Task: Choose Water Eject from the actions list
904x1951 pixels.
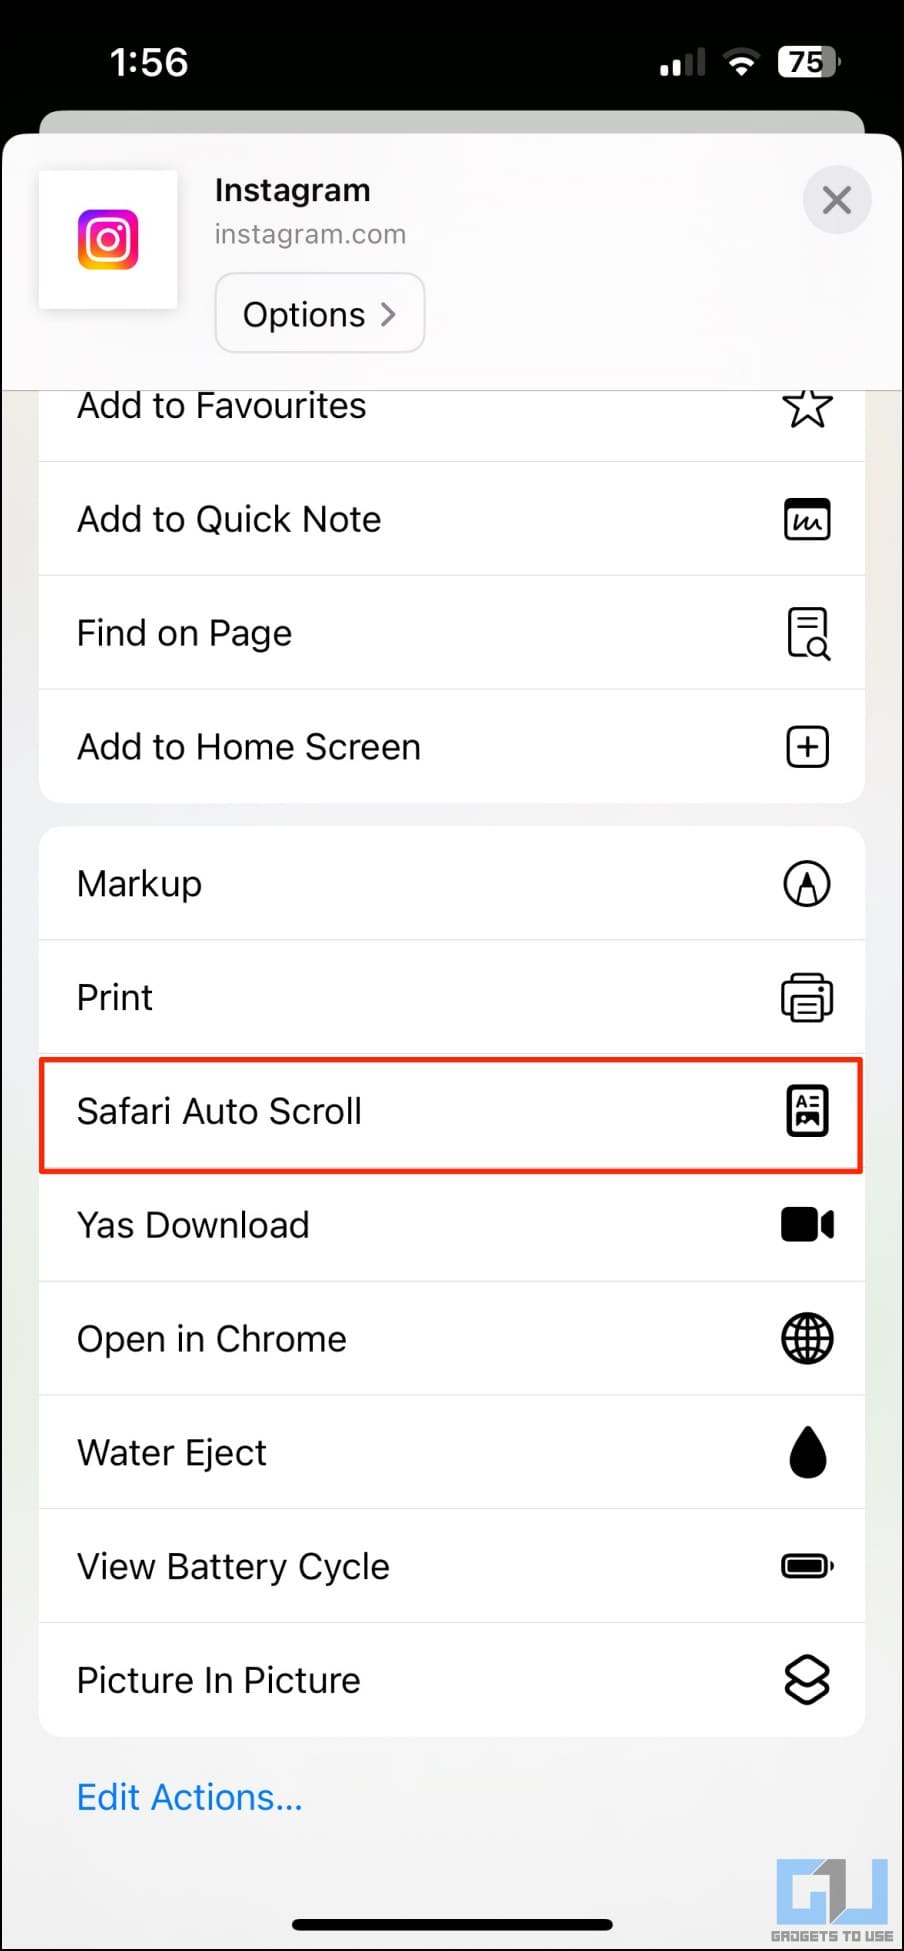Action: (452, 1452)
